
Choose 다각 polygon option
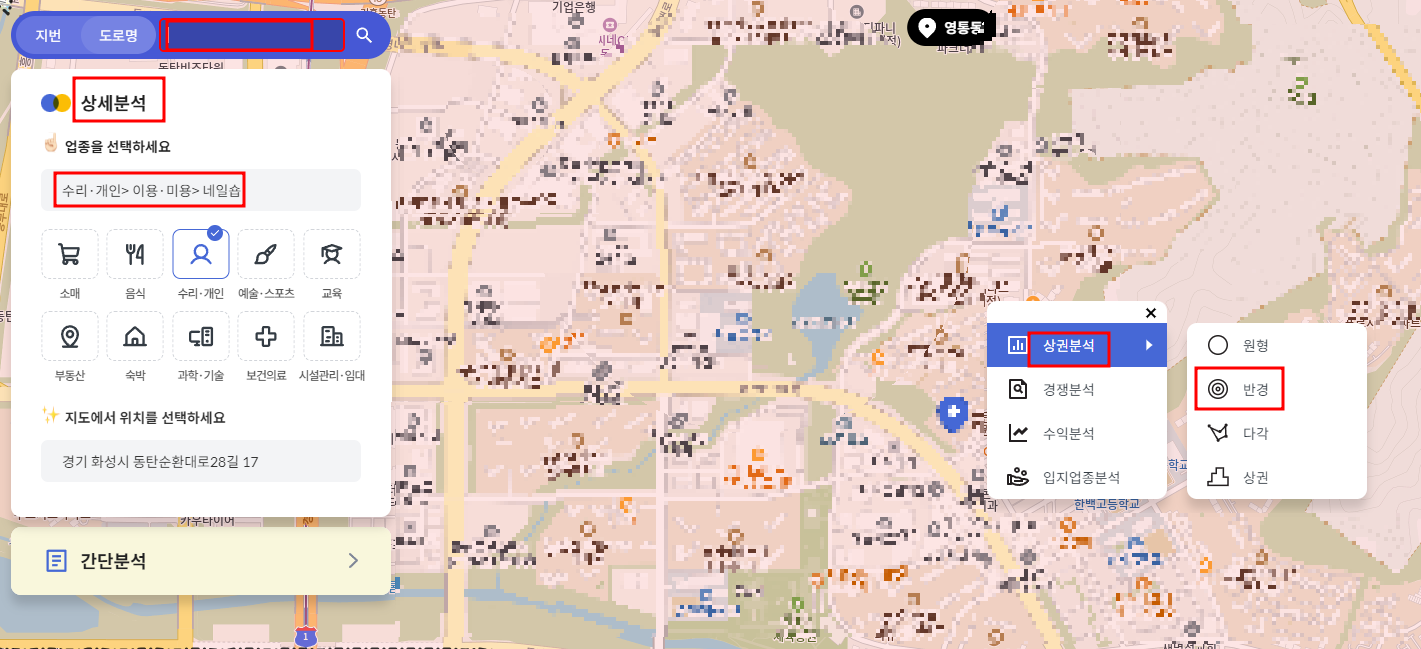point(1277,433)
